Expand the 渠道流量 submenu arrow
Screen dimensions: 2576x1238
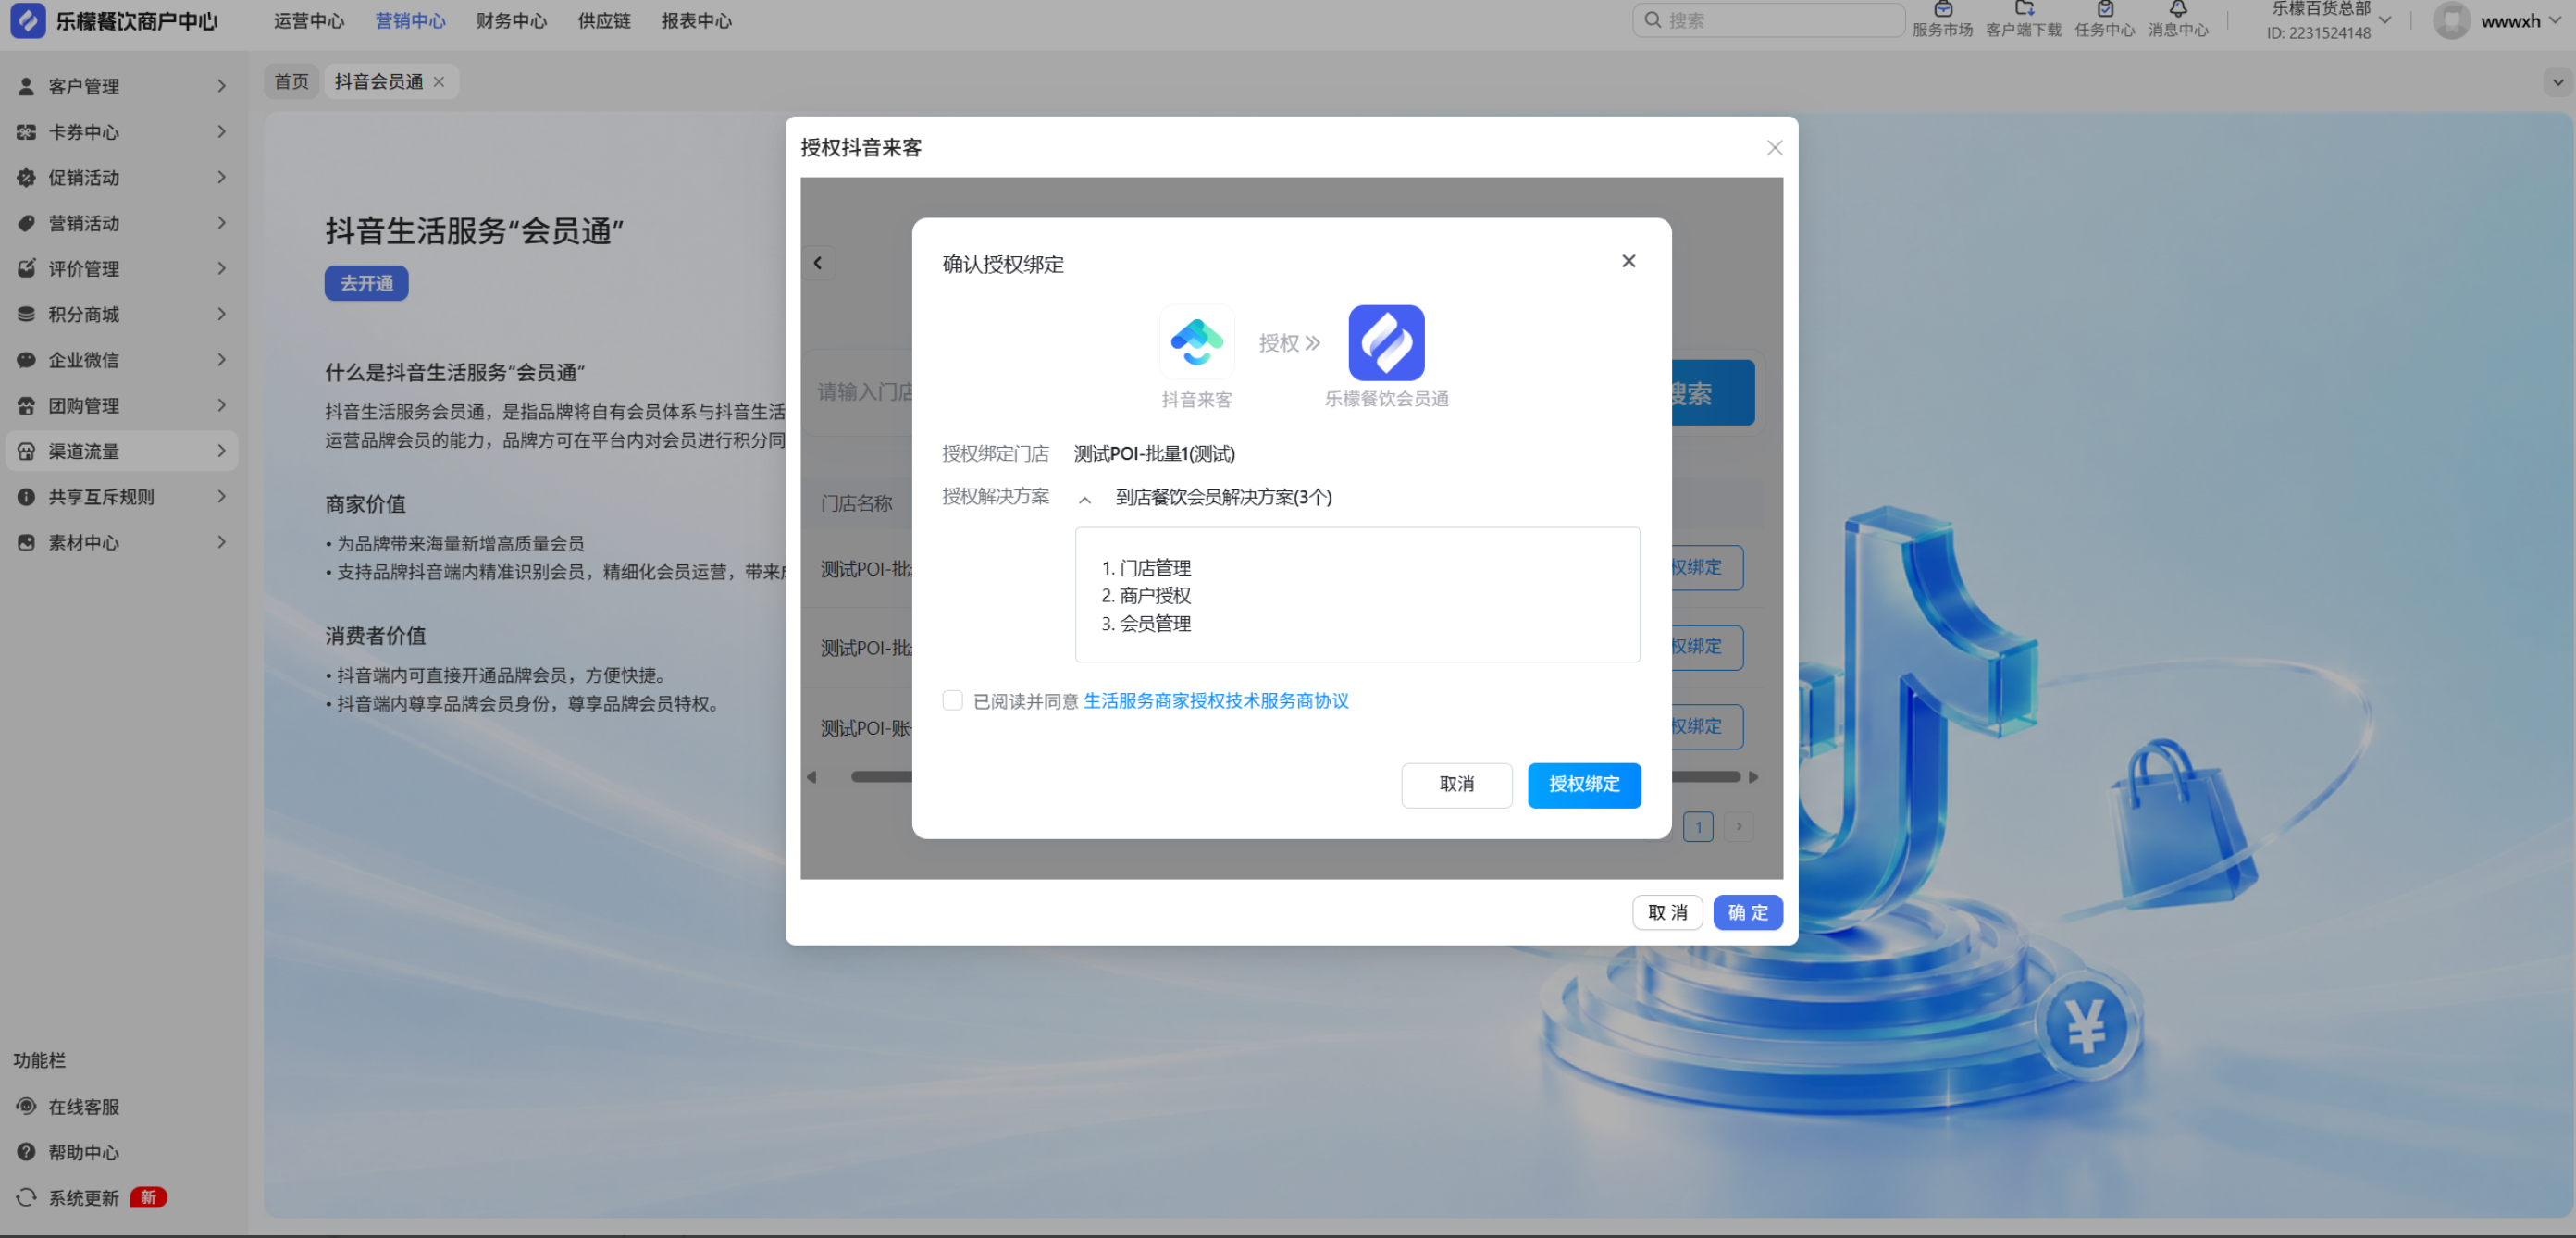(x=221, y=451)
